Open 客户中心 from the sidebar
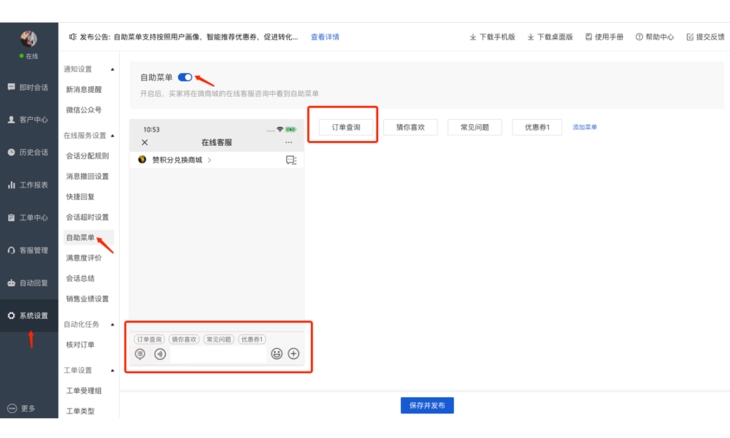 [28, 120]
